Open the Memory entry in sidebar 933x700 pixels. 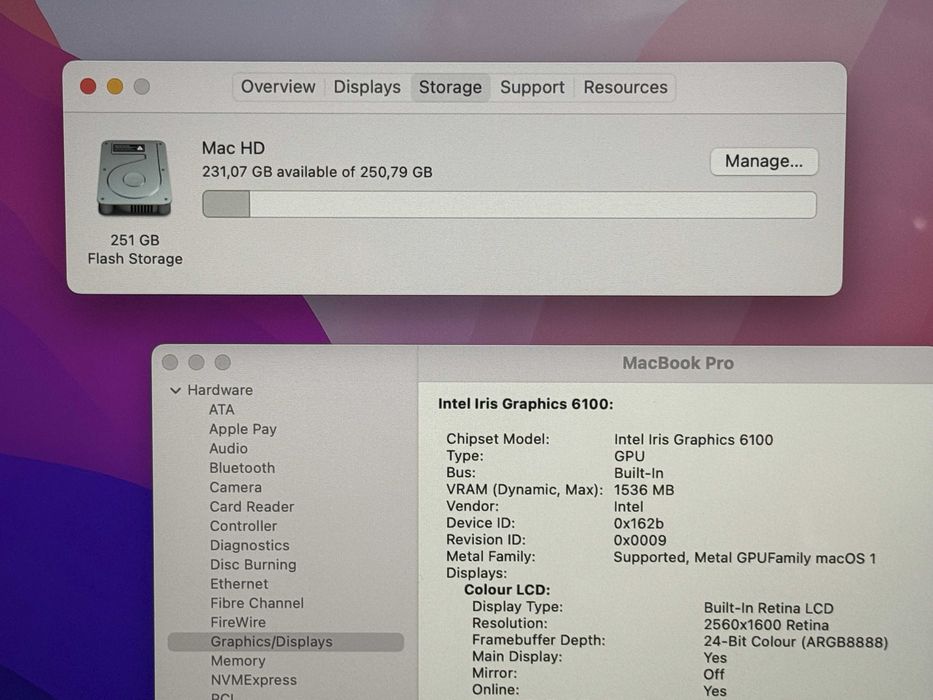pos(238,661)
